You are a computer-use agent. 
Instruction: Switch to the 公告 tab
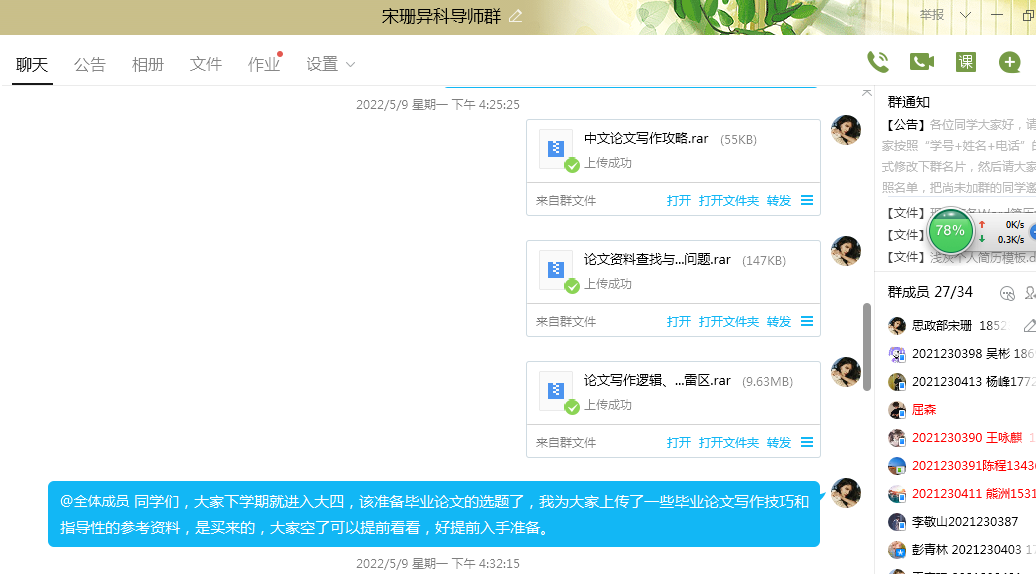click(90, 64)
